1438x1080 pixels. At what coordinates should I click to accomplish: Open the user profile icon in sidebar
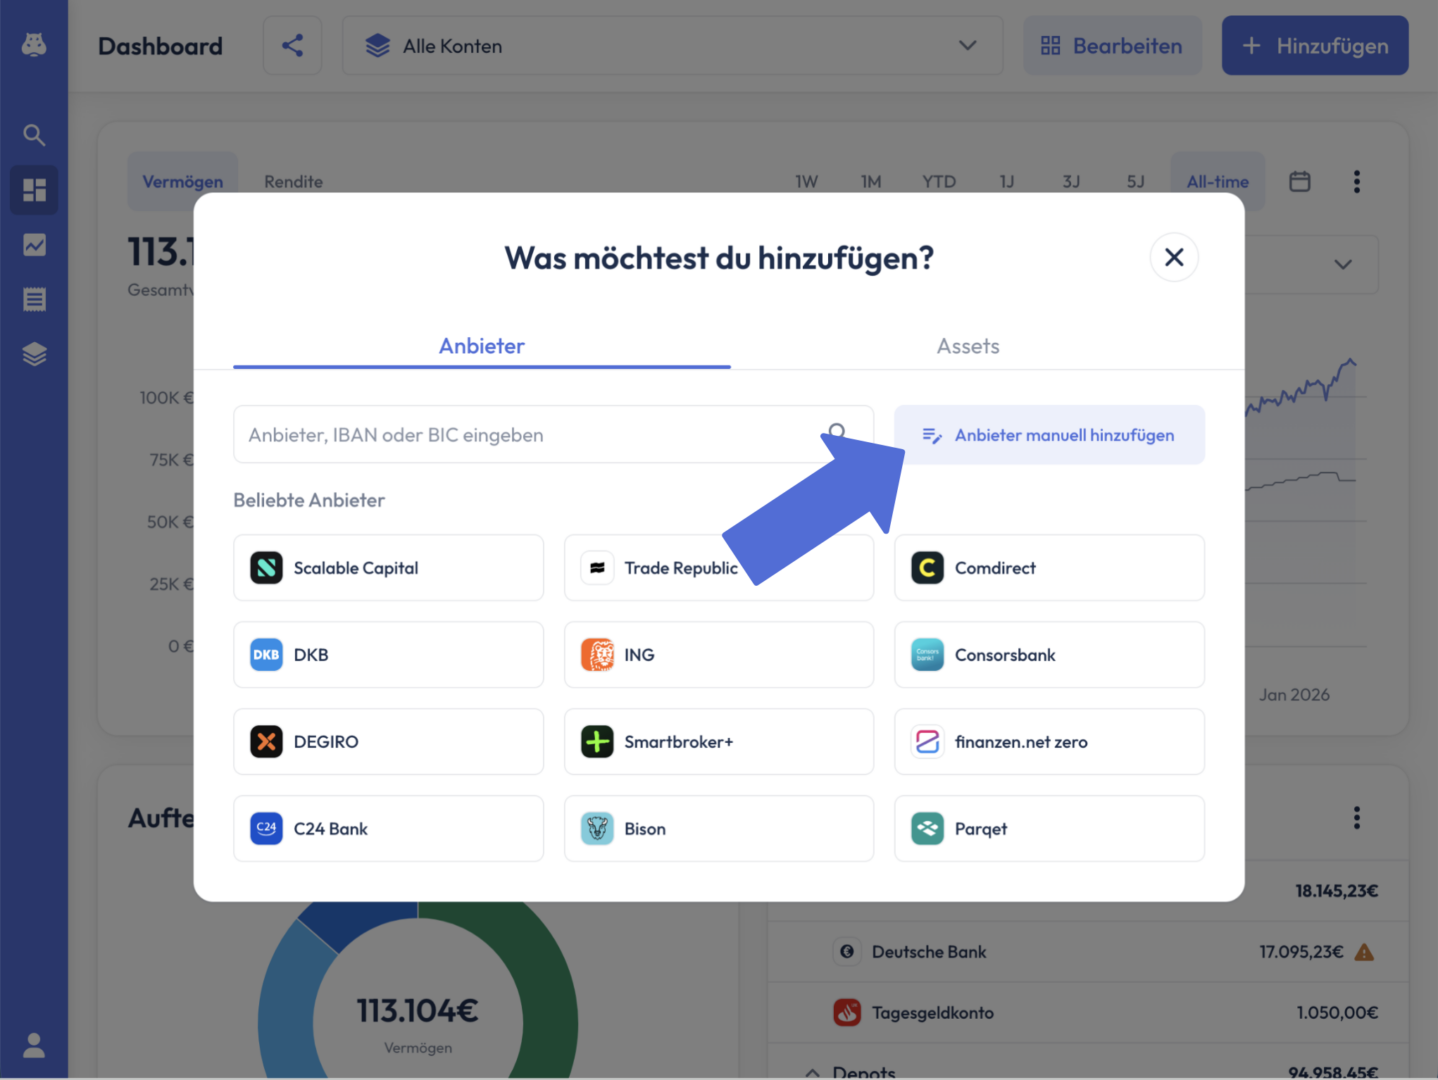point(34,1045)
